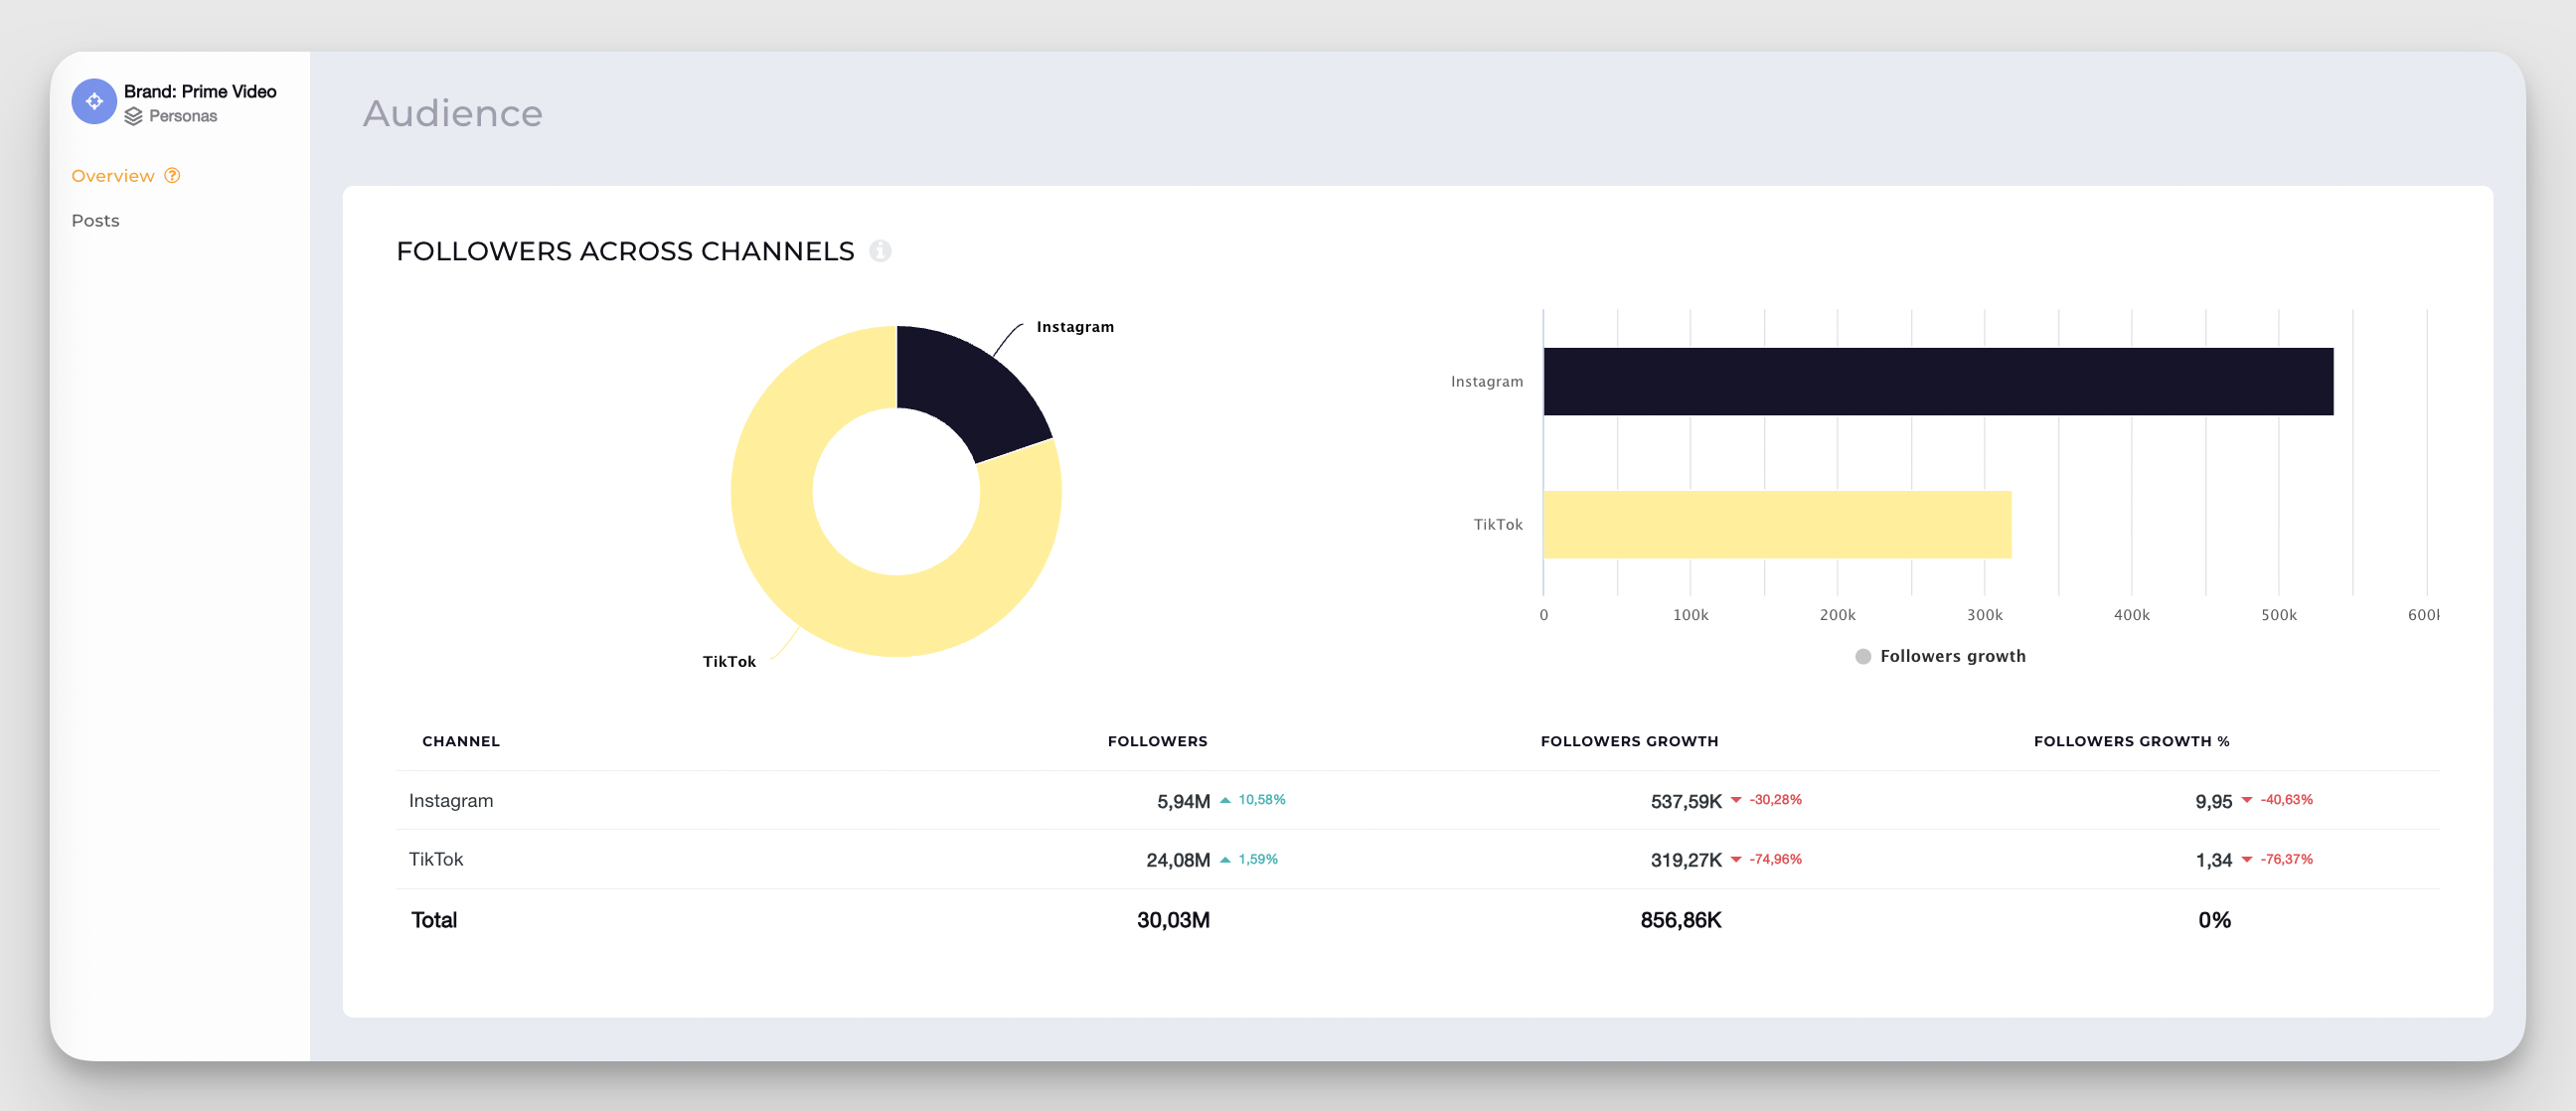The image size is (2576, 1111).
Task: Open the help icon next to Overview
Action: tap(172, 175)
